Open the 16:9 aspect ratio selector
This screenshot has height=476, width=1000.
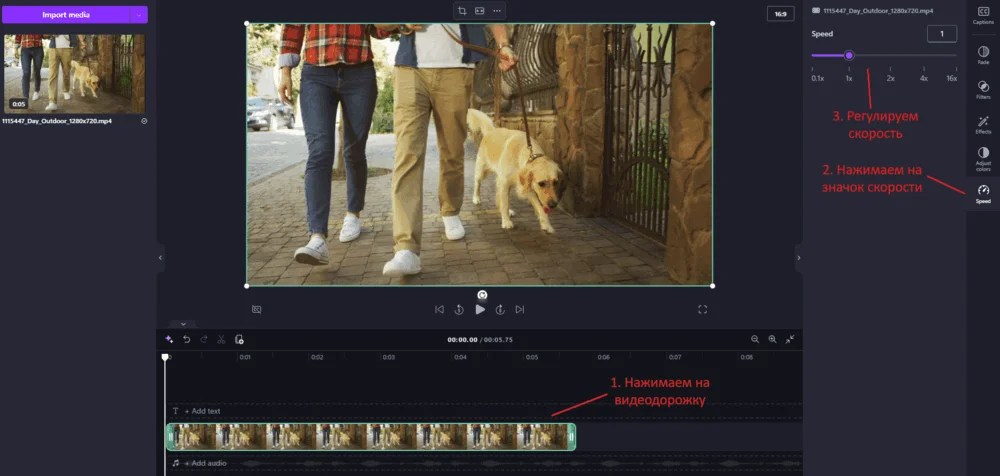[x=779, y=14]
